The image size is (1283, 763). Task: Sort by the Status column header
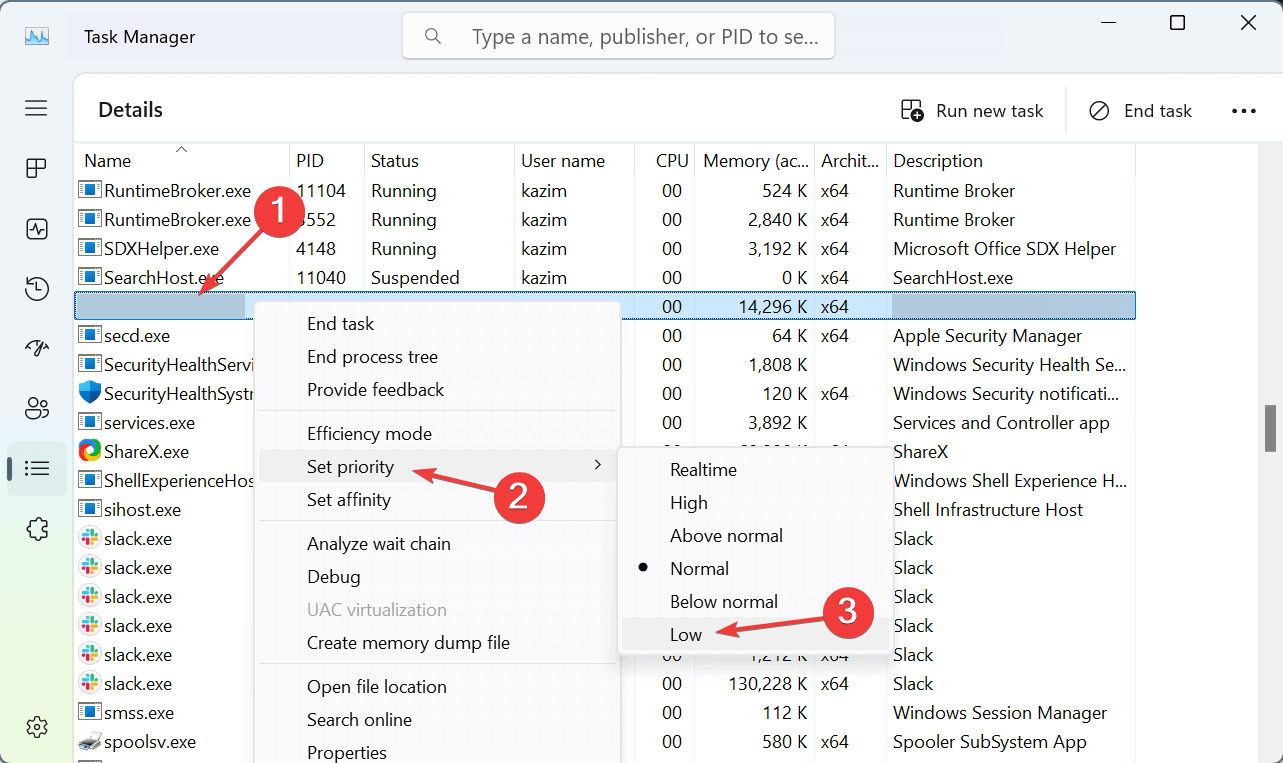click(x=395, y=161)
